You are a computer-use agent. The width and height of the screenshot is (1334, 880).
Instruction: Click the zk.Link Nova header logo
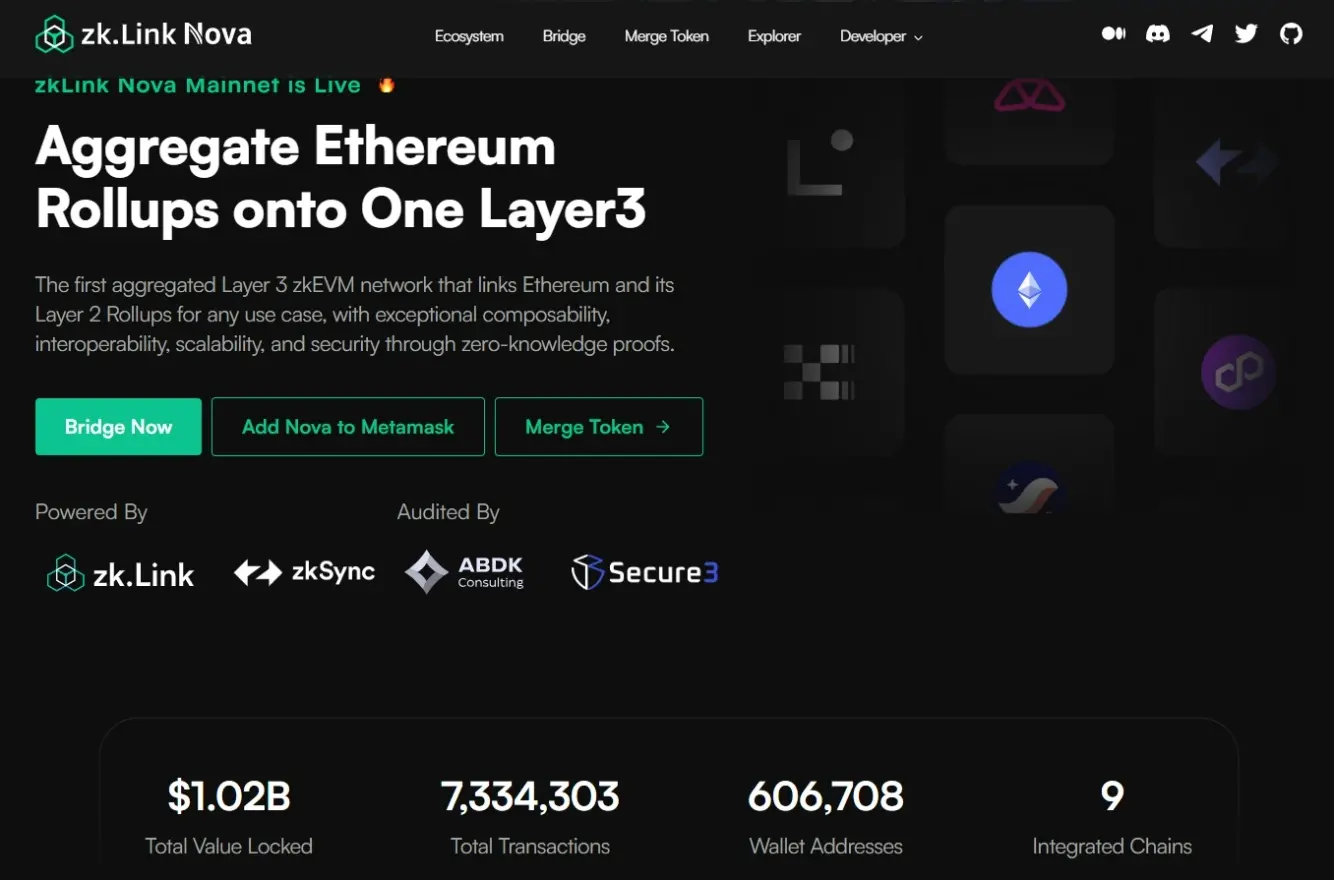(143, 35)
